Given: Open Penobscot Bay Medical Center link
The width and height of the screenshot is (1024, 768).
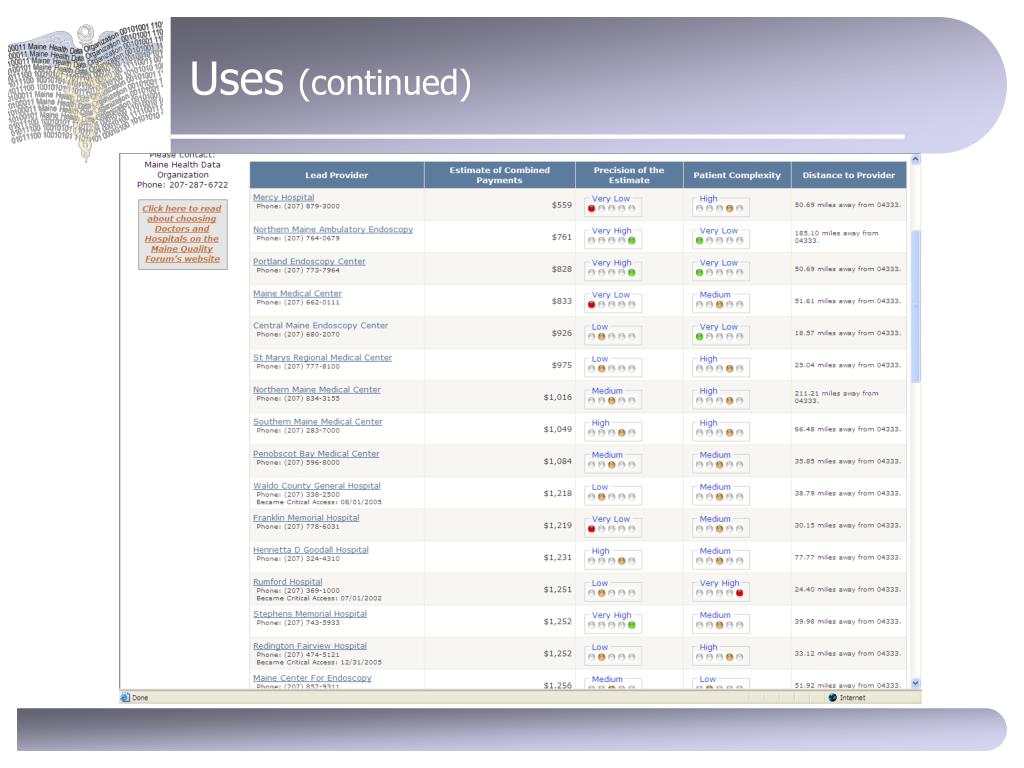Looking at the screenshot, I should click(x=316, y=453).
